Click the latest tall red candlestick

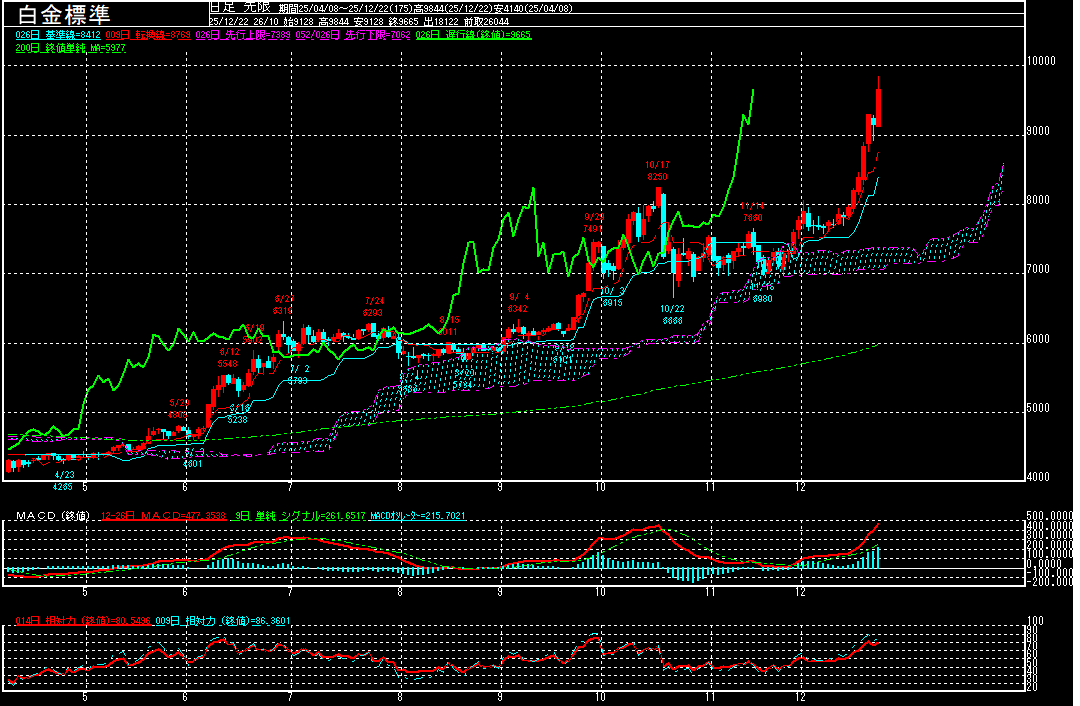coord(878,106)
